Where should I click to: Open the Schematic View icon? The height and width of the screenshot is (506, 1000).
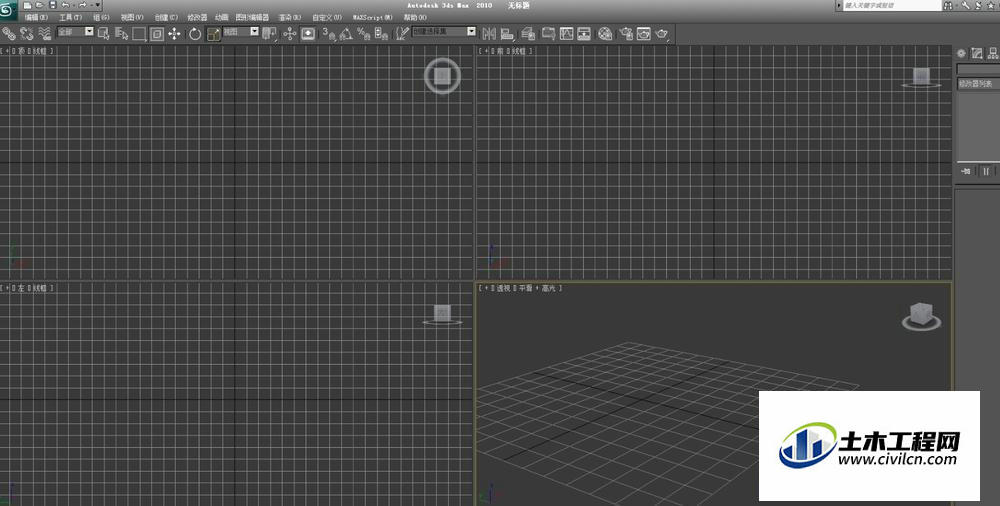pos(584,33)
